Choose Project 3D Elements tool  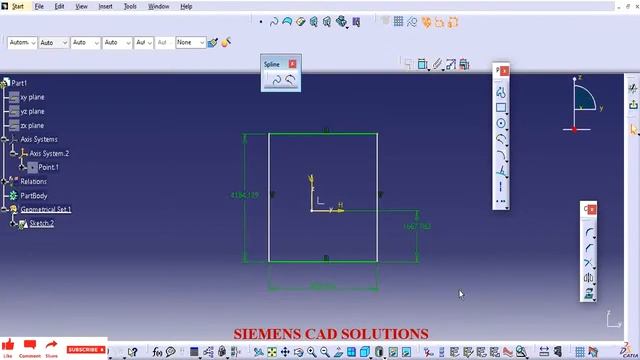pos(589,293)
